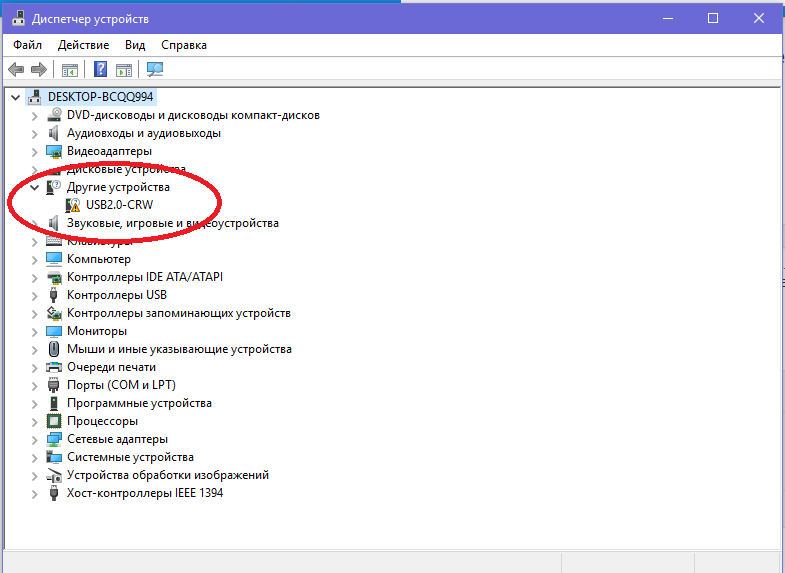Expand Хост-контроллеры IEEE 1394 chevron
This screenshot has height=573, width=785.
pyautogui.click(x=35, y=494)
